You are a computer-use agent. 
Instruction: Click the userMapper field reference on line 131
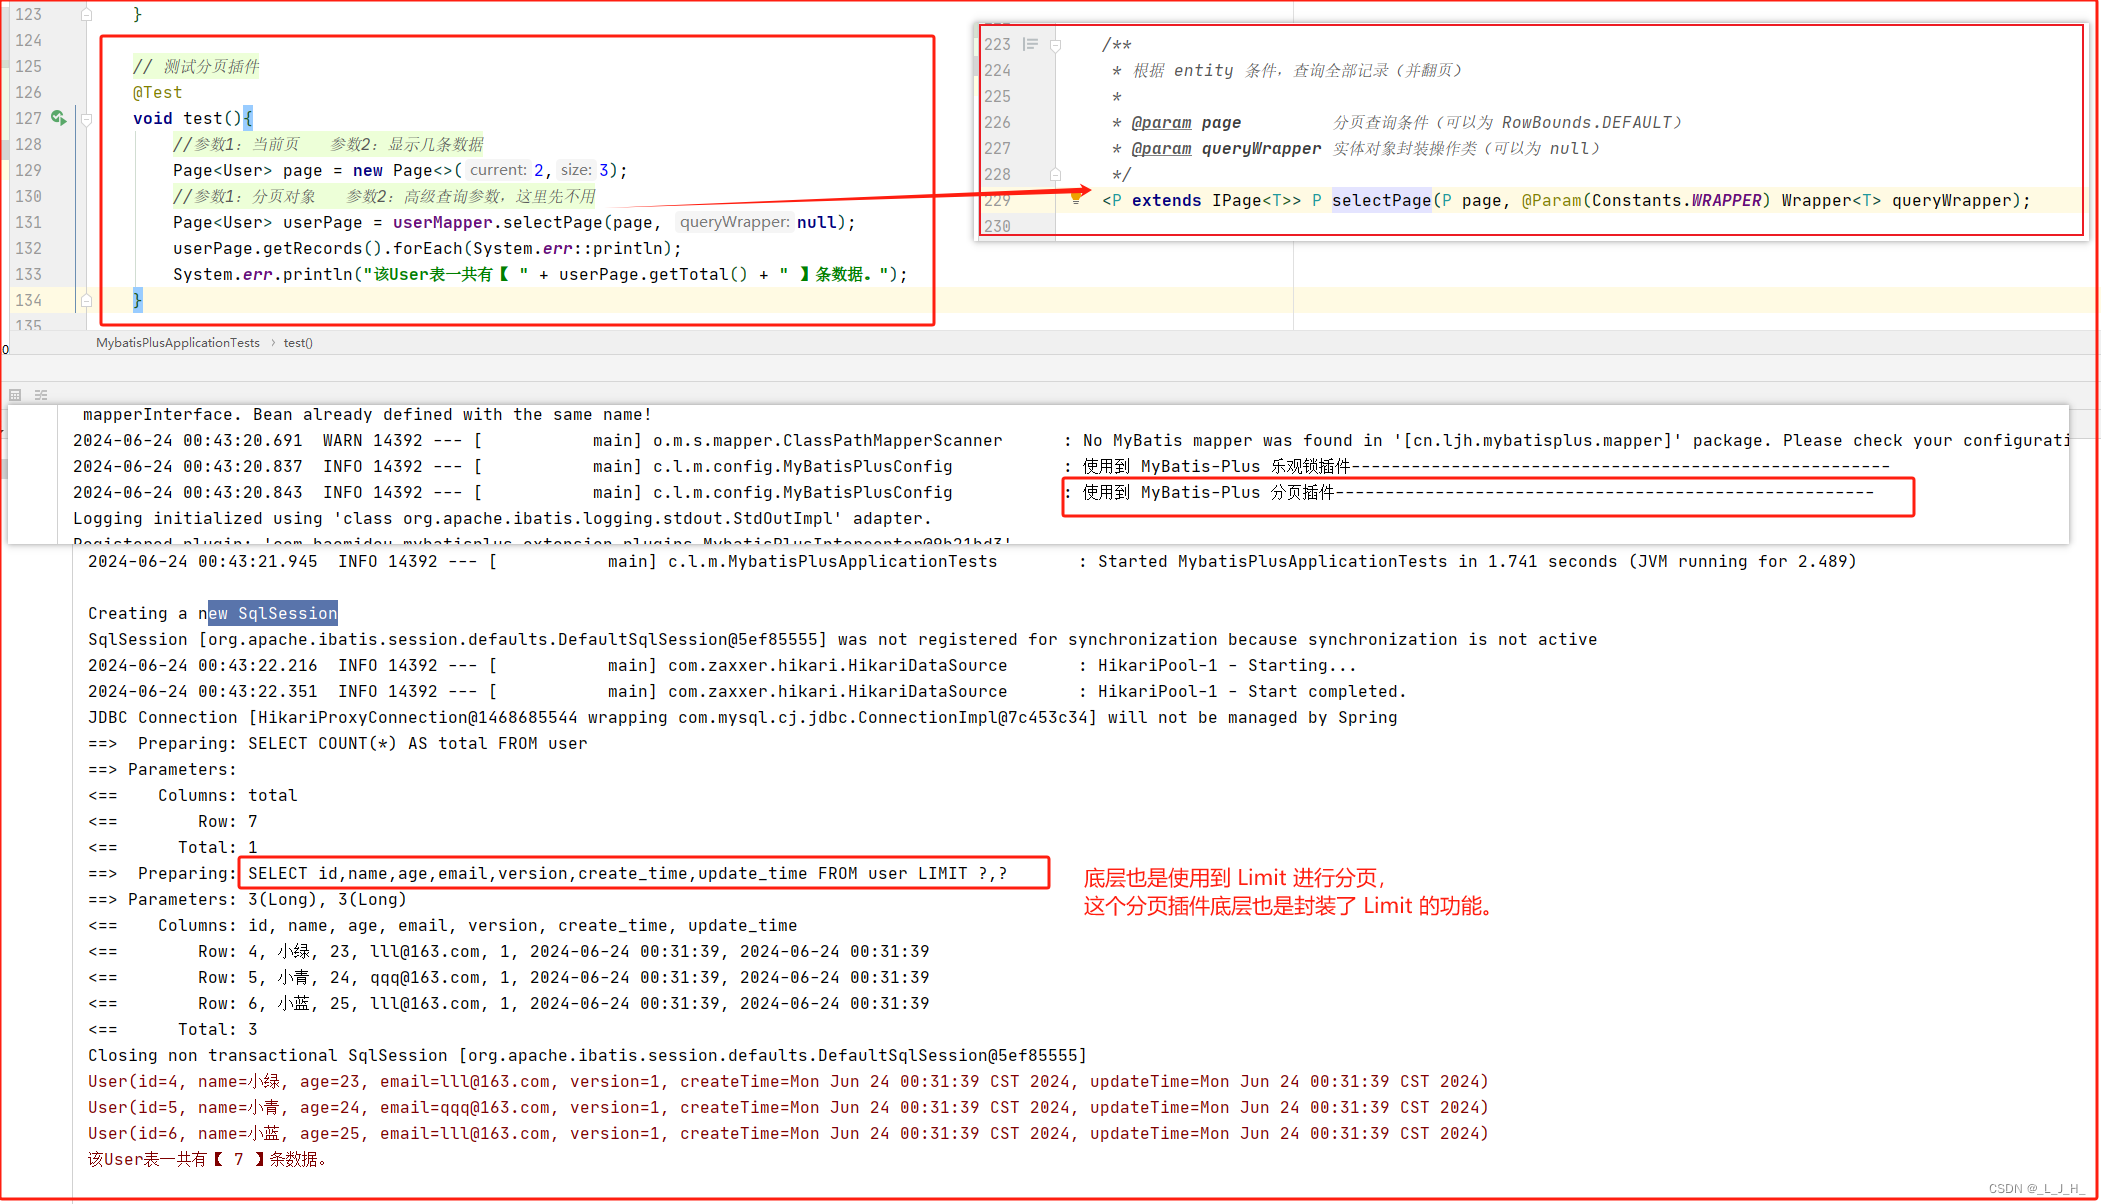coord(442,222)
